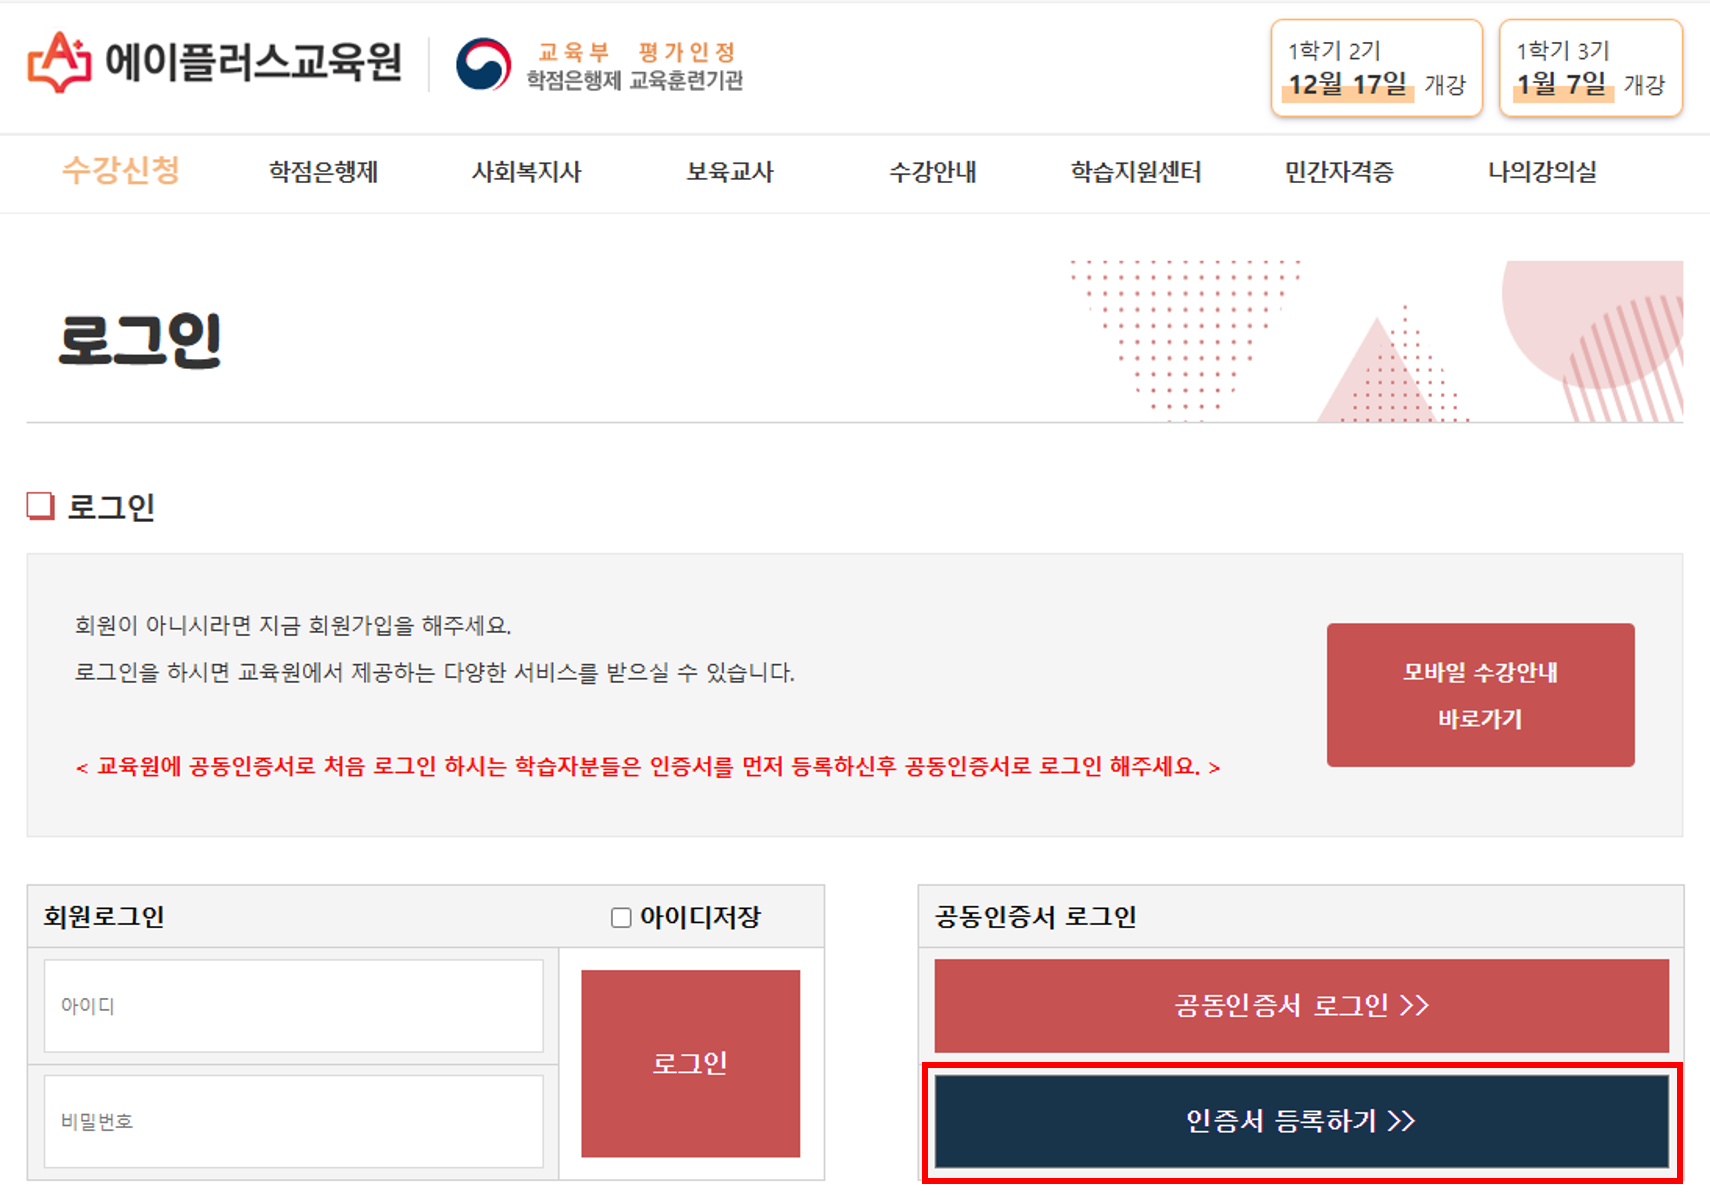
Task: Click the red square icon beside 로그인 heading
Action: pyautogui.click(x=39, y=507)
